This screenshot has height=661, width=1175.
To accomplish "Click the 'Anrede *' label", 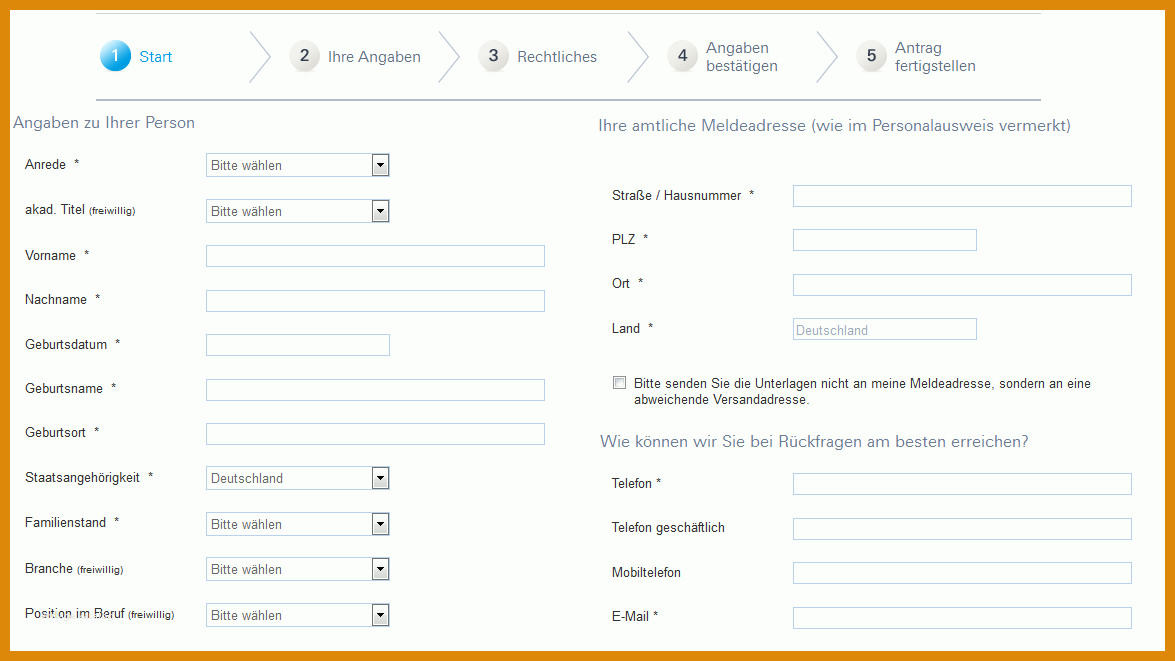I will pyautogui.click(x=52, y=164).
